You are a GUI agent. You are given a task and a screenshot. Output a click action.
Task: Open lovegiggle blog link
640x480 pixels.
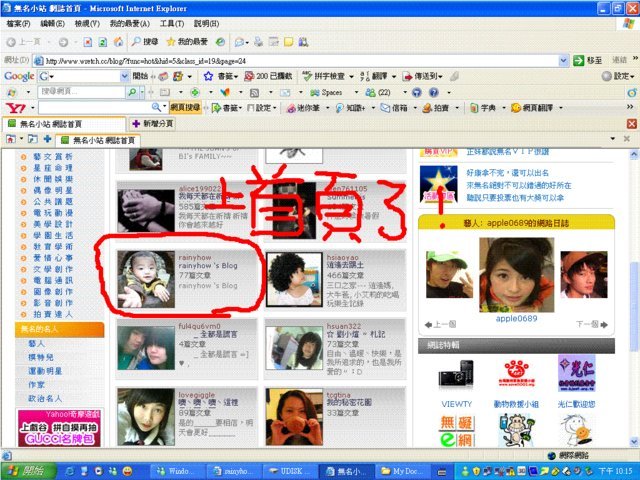pyautogui.click(x=196, y=395)
